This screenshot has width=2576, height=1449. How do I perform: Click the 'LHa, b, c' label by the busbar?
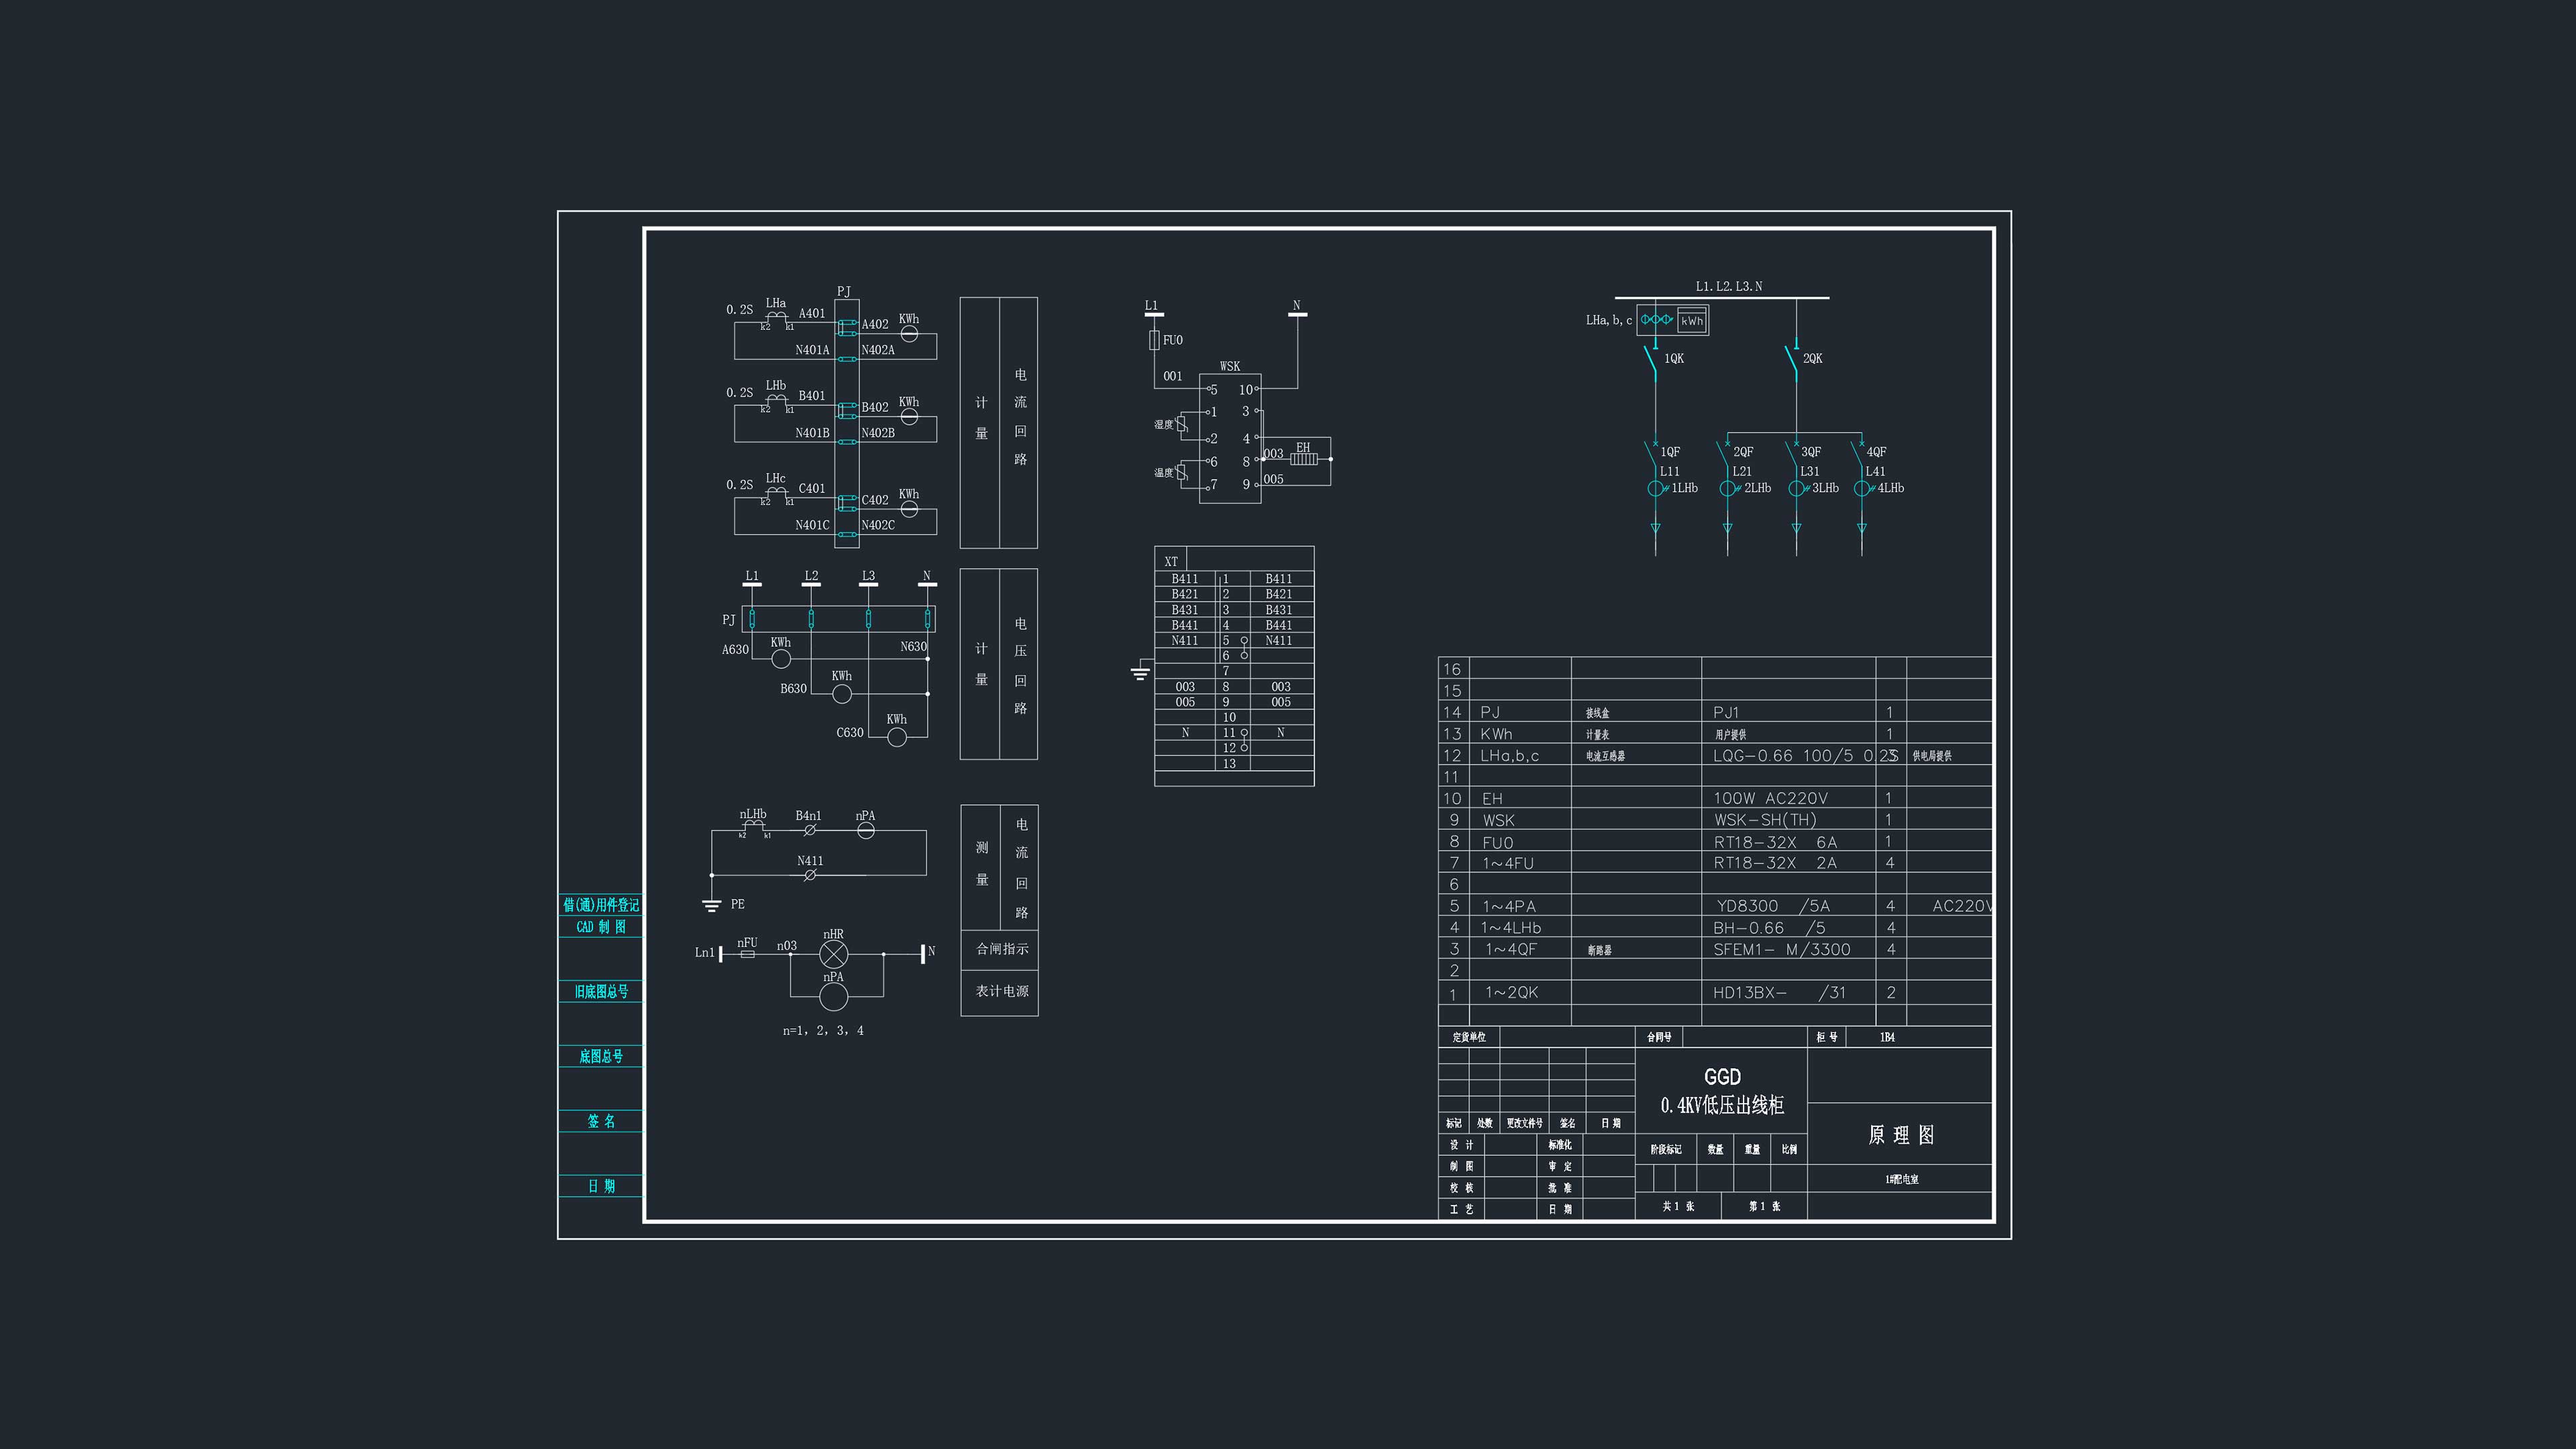pyautogui.click(x=1608, y=320)
